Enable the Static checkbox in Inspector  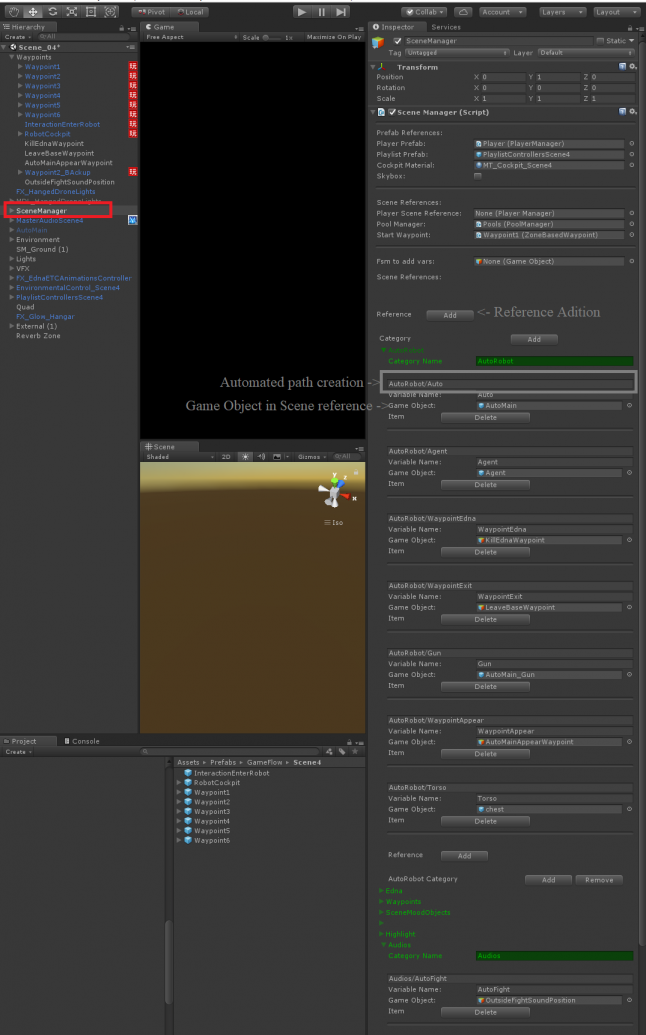(x=600, y=41)
